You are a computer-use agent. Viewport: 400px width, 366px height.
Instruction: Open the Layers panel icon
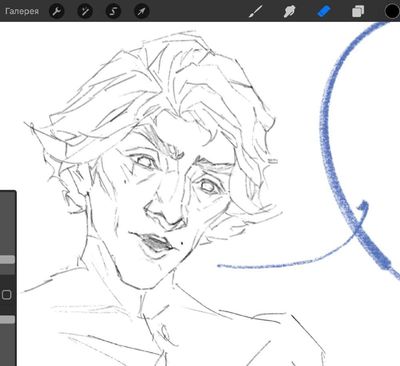(358, 11)
